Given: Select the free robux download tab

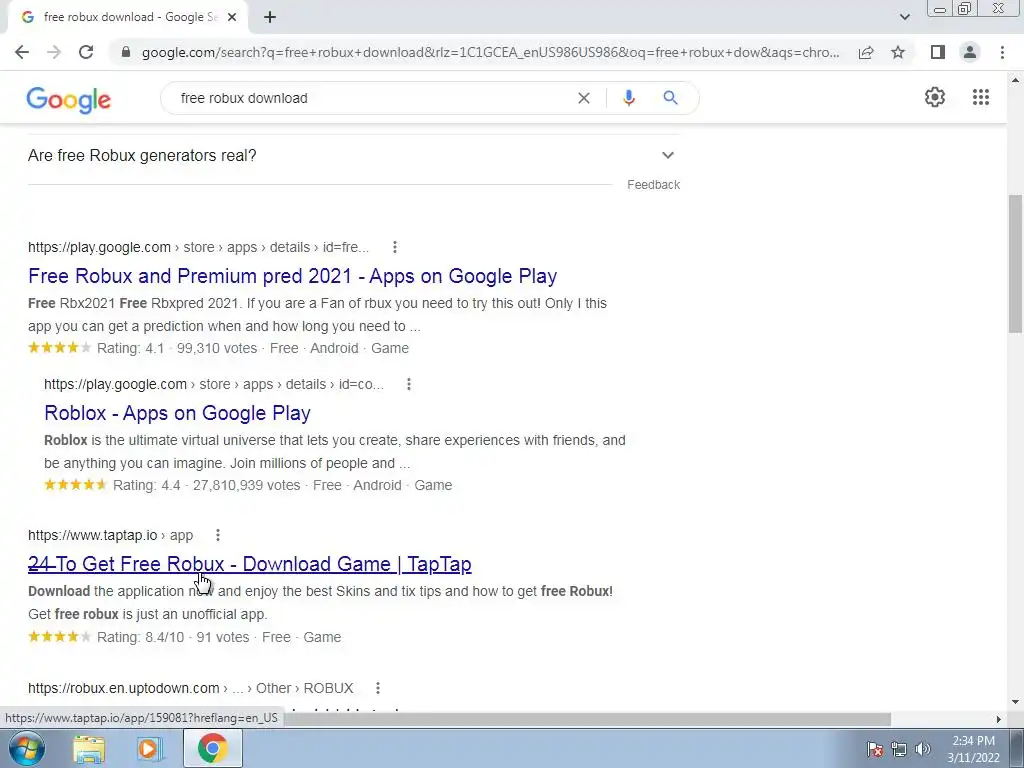Looking at the screenshot, I should [127, 18].
